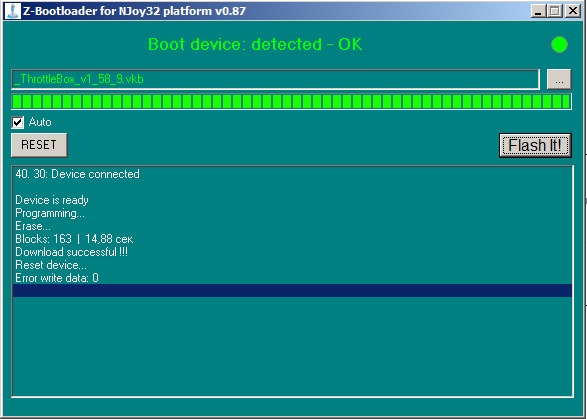Maximize the Z-Bootloader window

(555, 11)
